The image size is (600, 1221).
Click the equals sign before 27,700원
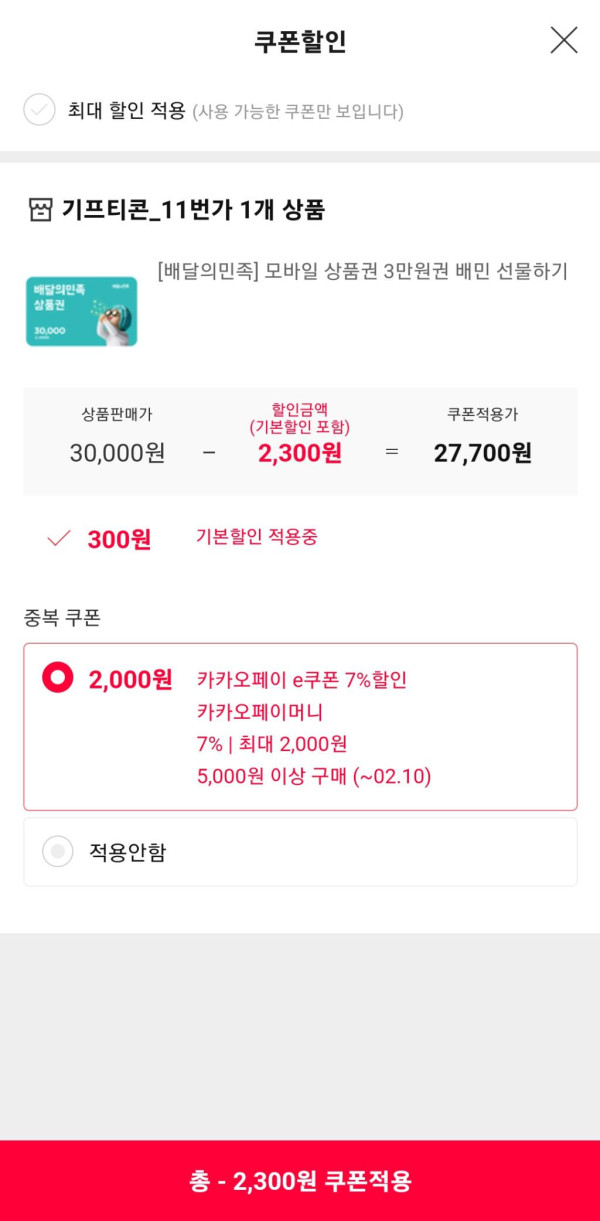pos(392,452)
